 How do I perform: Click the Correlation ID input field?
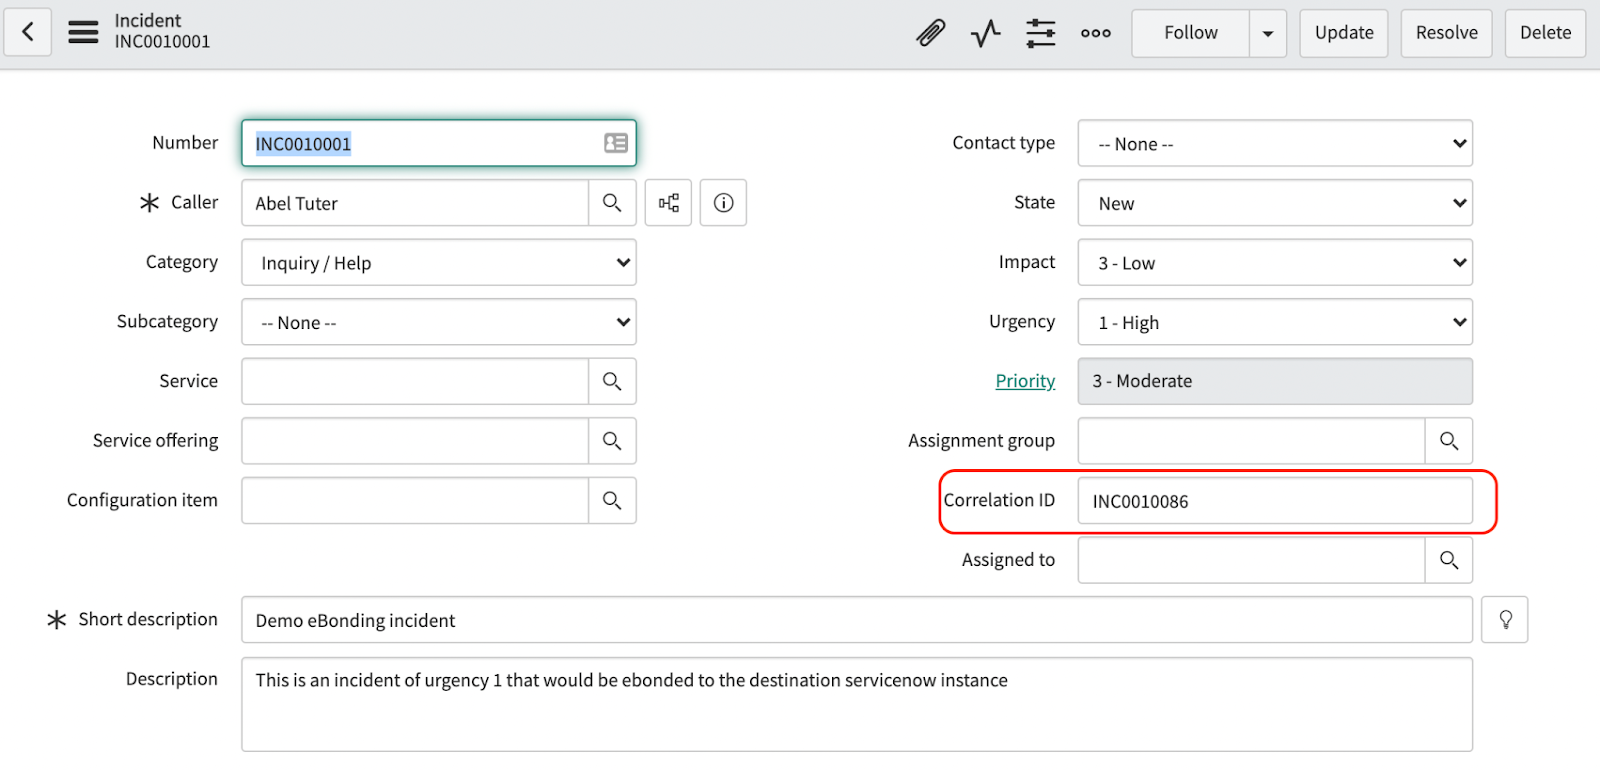[1275, 501]
